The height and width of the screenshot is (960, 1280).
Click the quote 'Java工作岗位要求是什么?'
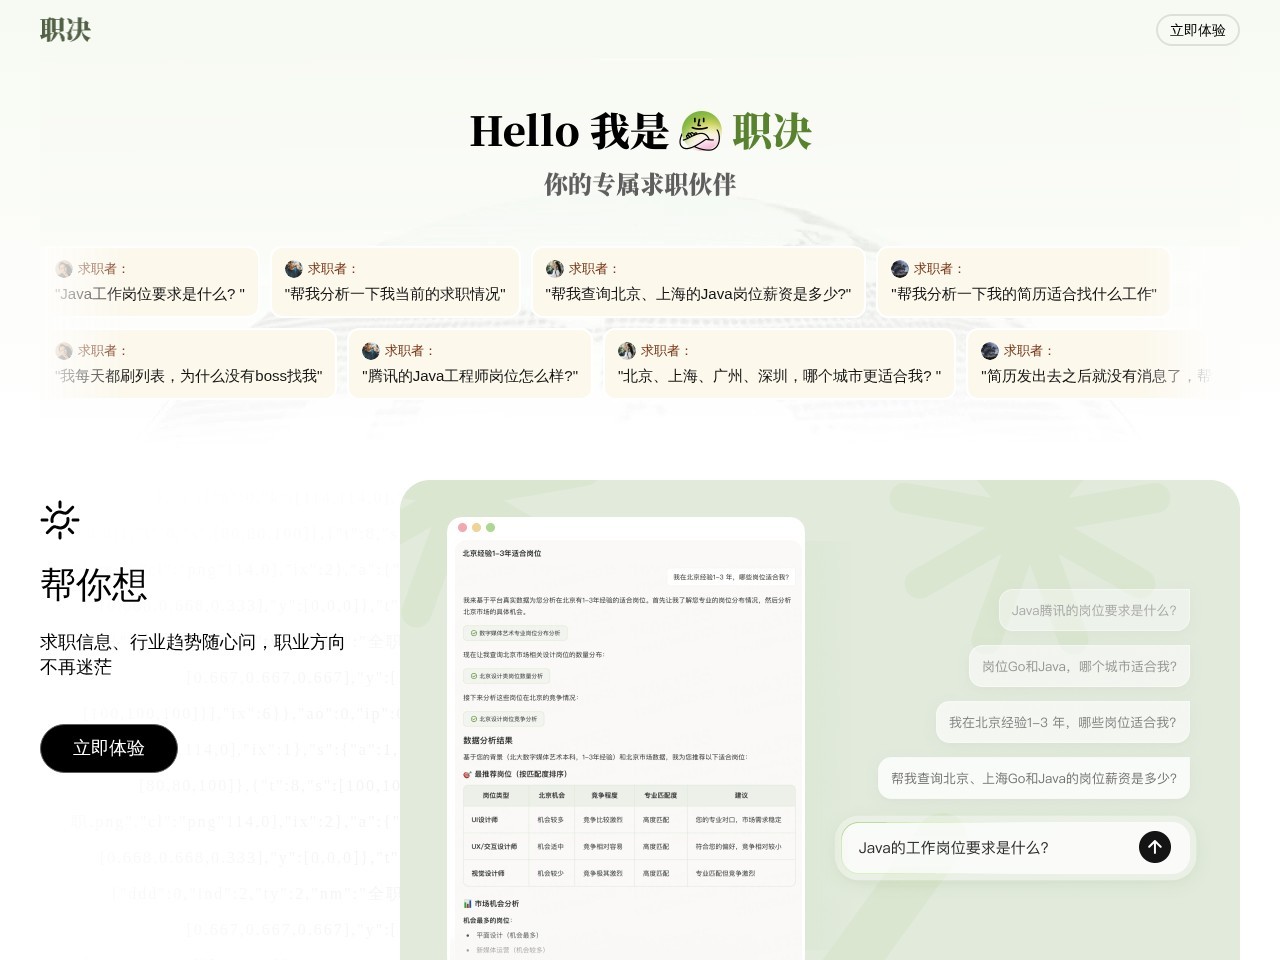tap(150, 294)
